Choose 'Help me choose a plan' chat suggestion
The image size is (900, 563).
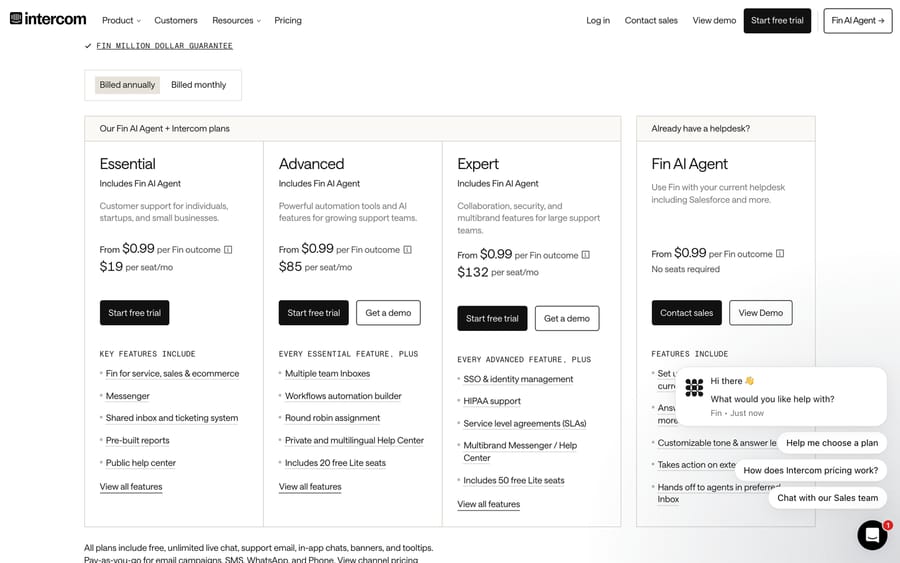pos(832,442)
